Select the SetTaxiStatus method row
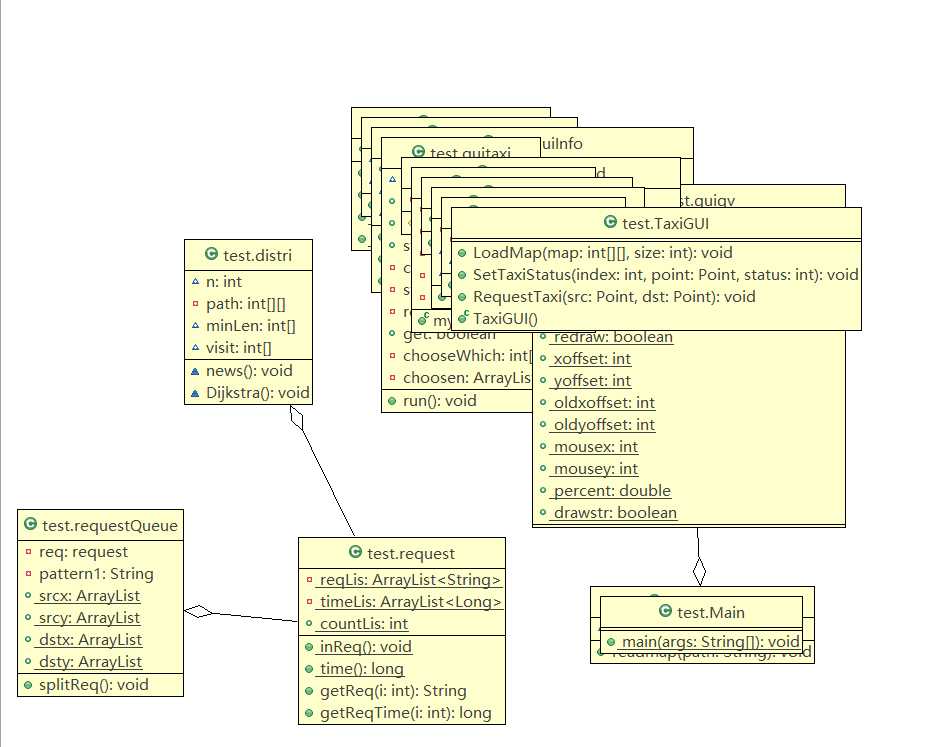 [656, 275]
